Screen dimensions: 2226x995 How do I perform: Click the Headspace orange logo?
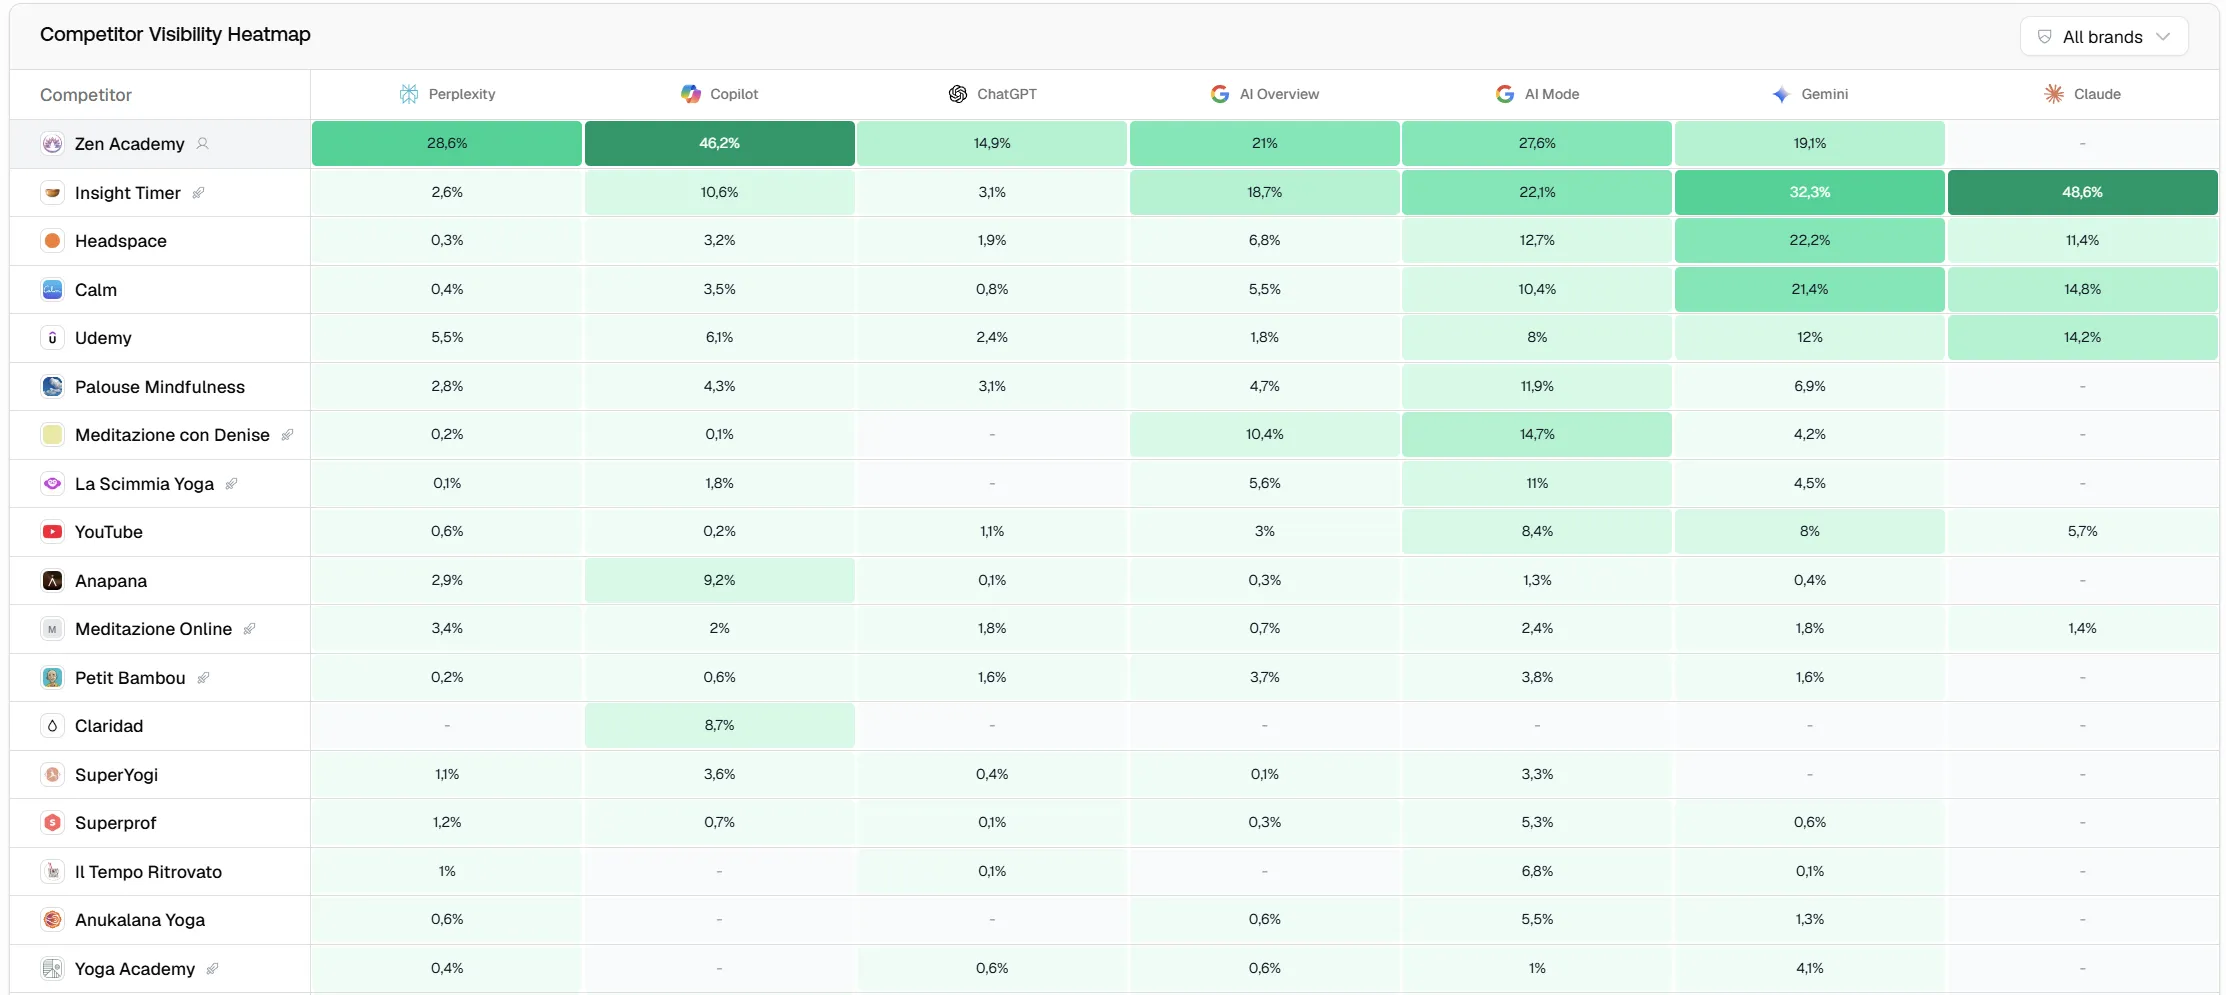click(53, 241)
